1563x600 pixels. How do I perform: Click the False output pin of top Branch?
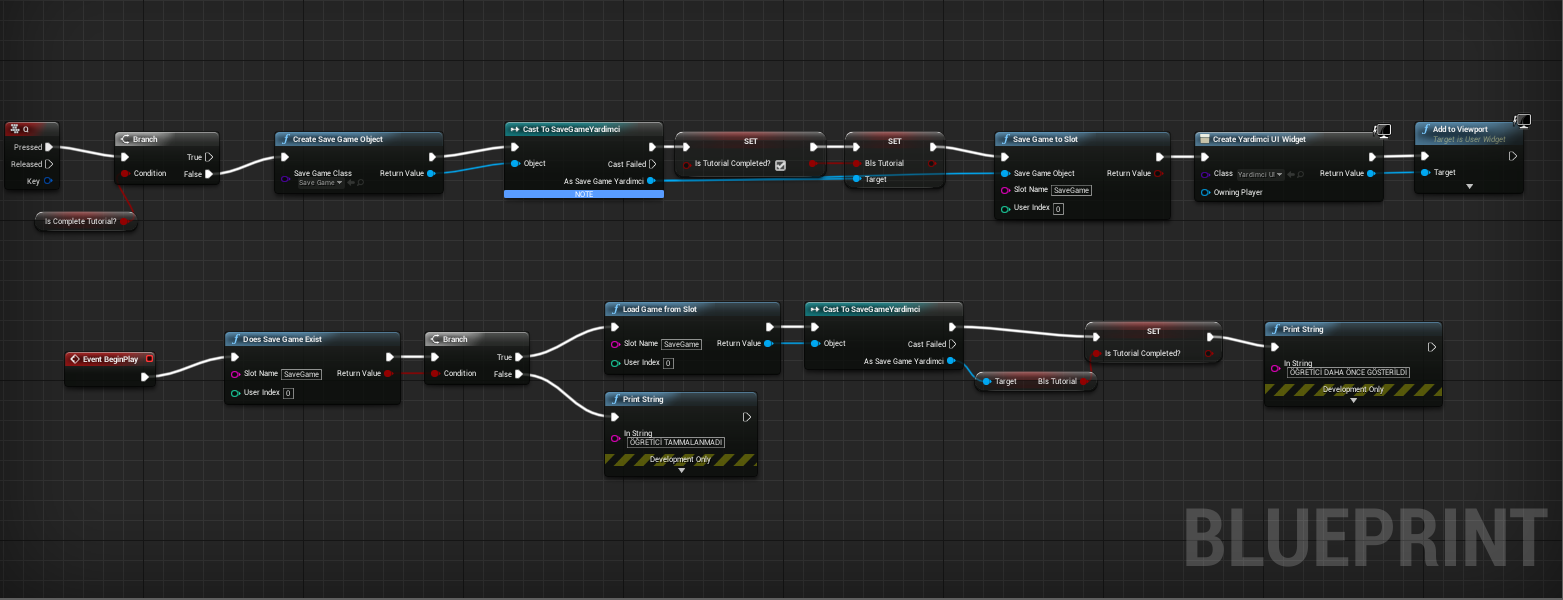209,174
